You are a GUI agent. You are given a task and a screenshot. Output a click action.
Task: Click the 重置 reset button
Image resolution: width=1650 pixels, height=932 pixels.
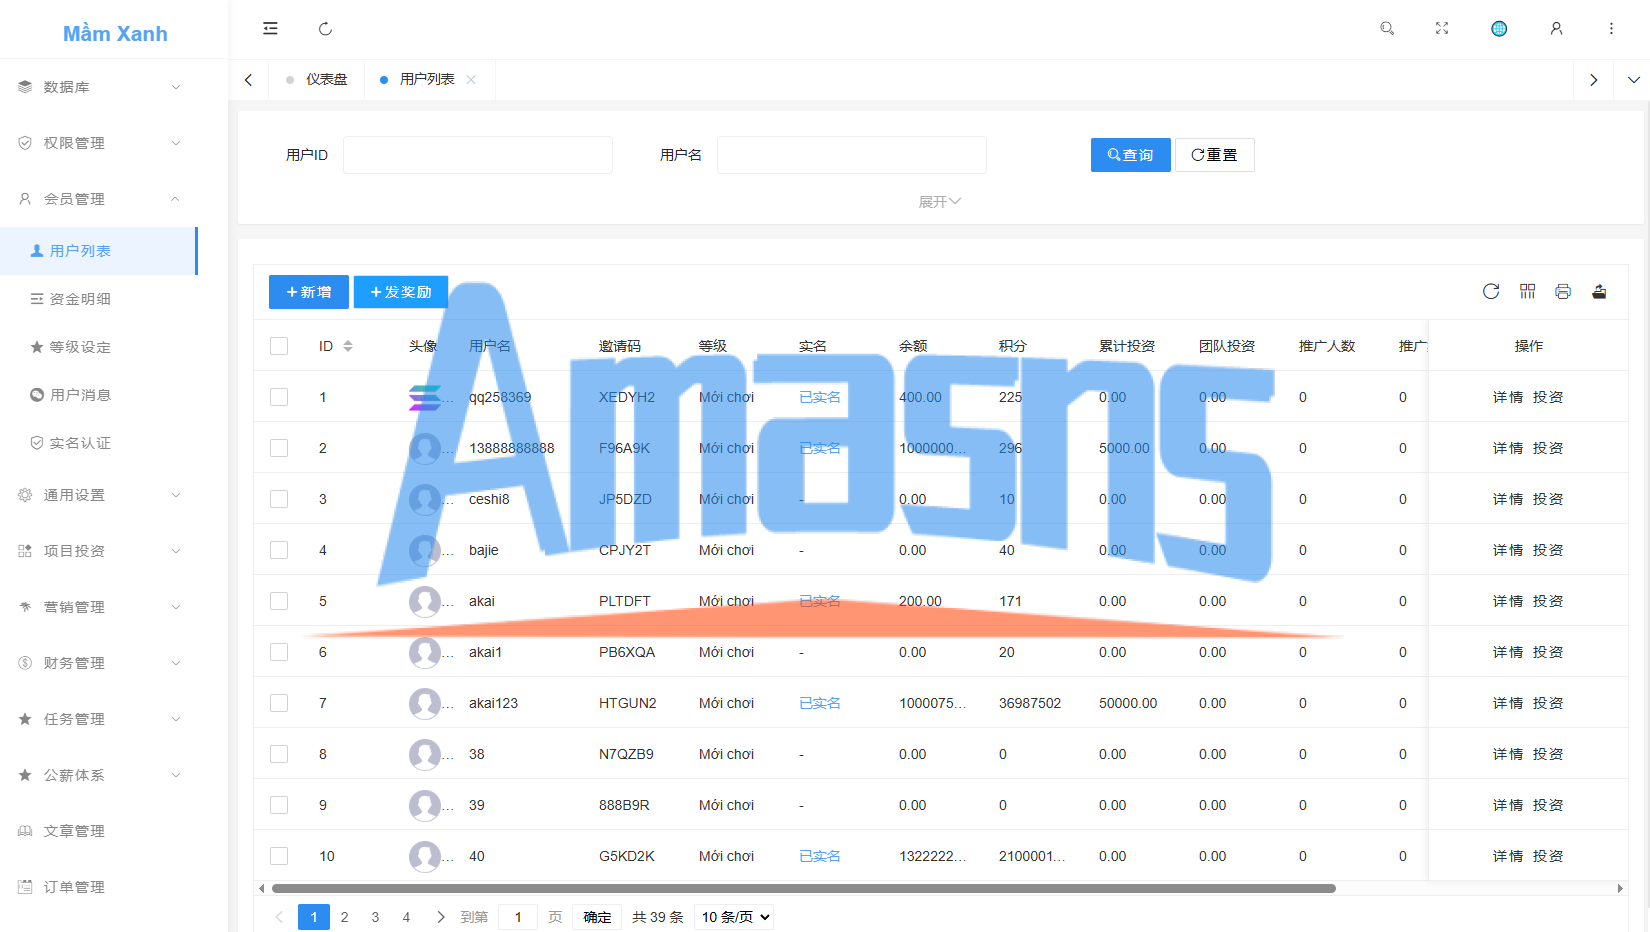pyautogui.click(x=1214, y=155)
